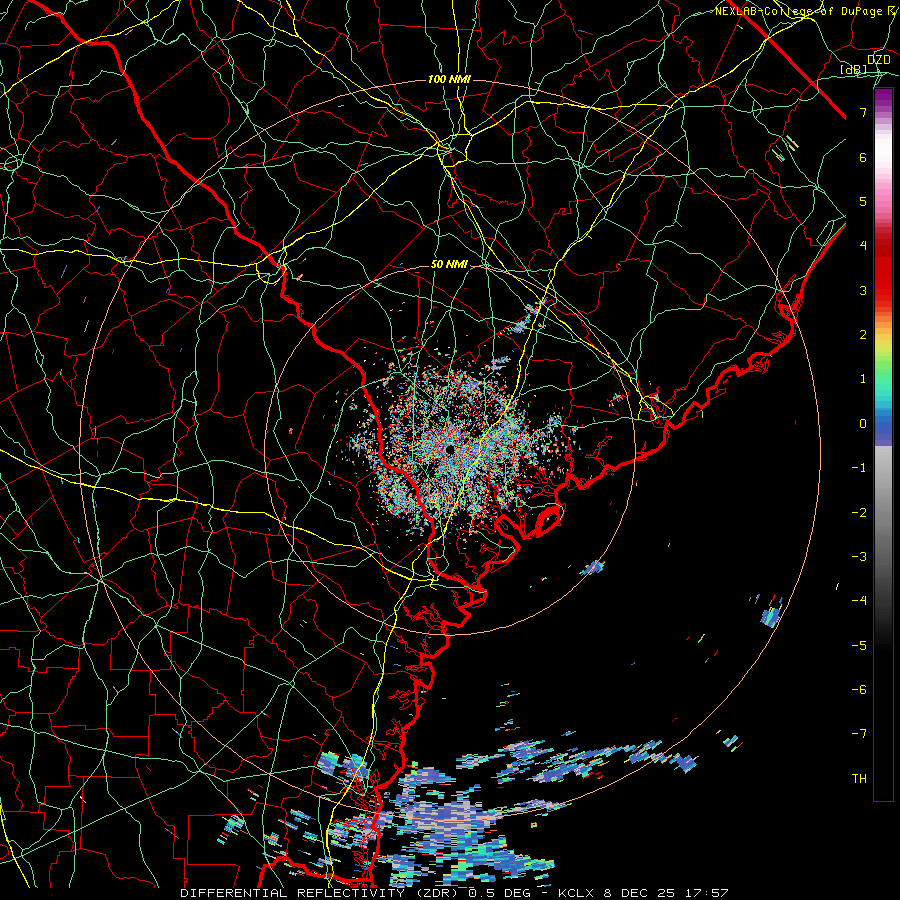
Task: Click the "1" value on color scale
Action: [863, 379]
